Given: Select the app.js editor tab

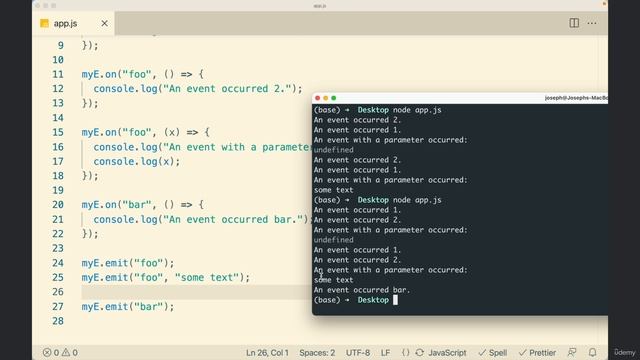Looking at the screenshot, I should [74, 23].
